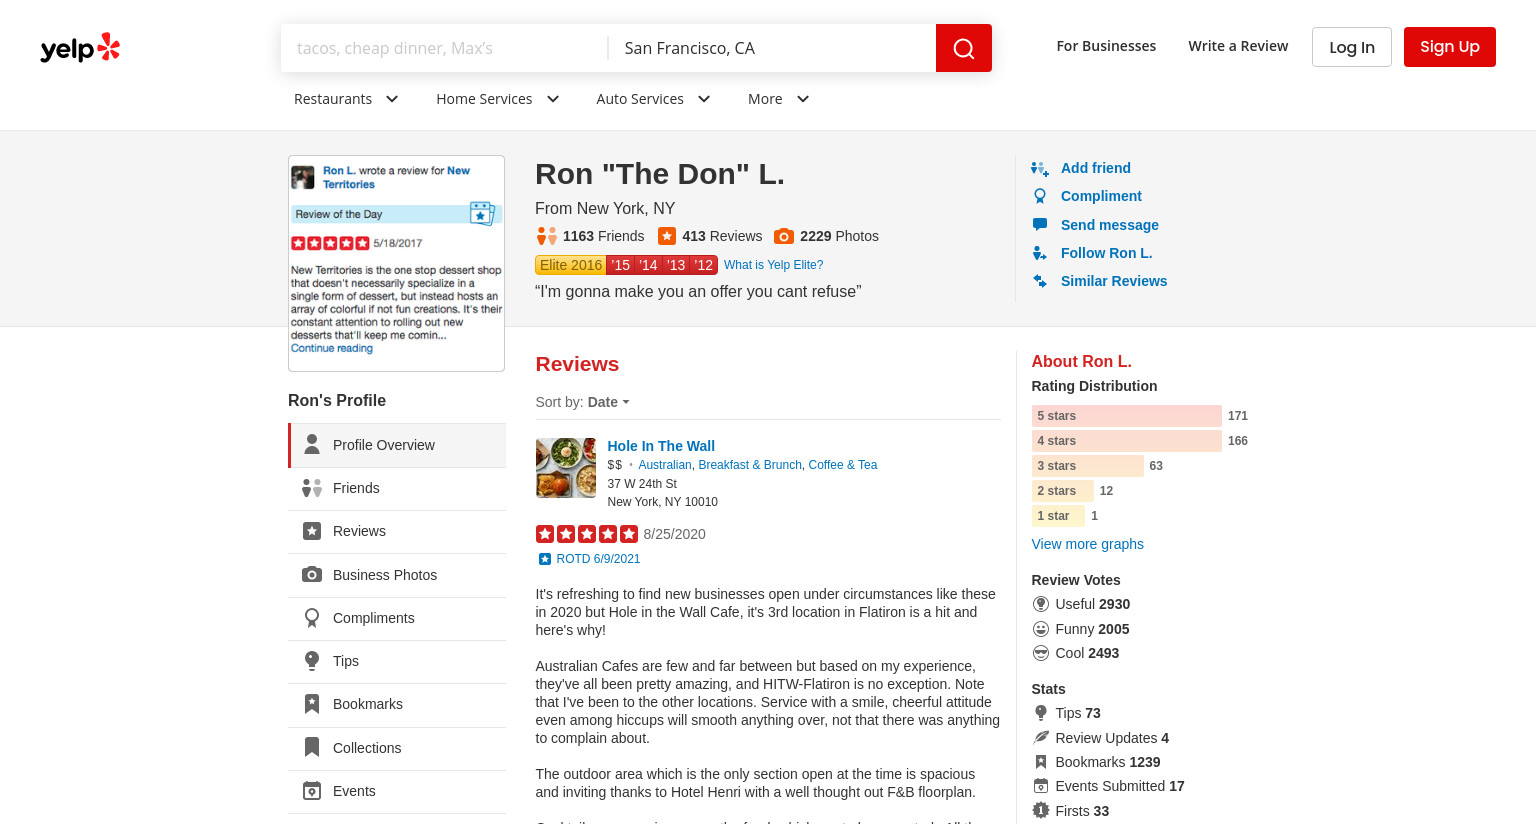Screen dimensions: 1536x824
Task: Expand the Restaurants dropdown menu
Action: click(x=346, y=99)
